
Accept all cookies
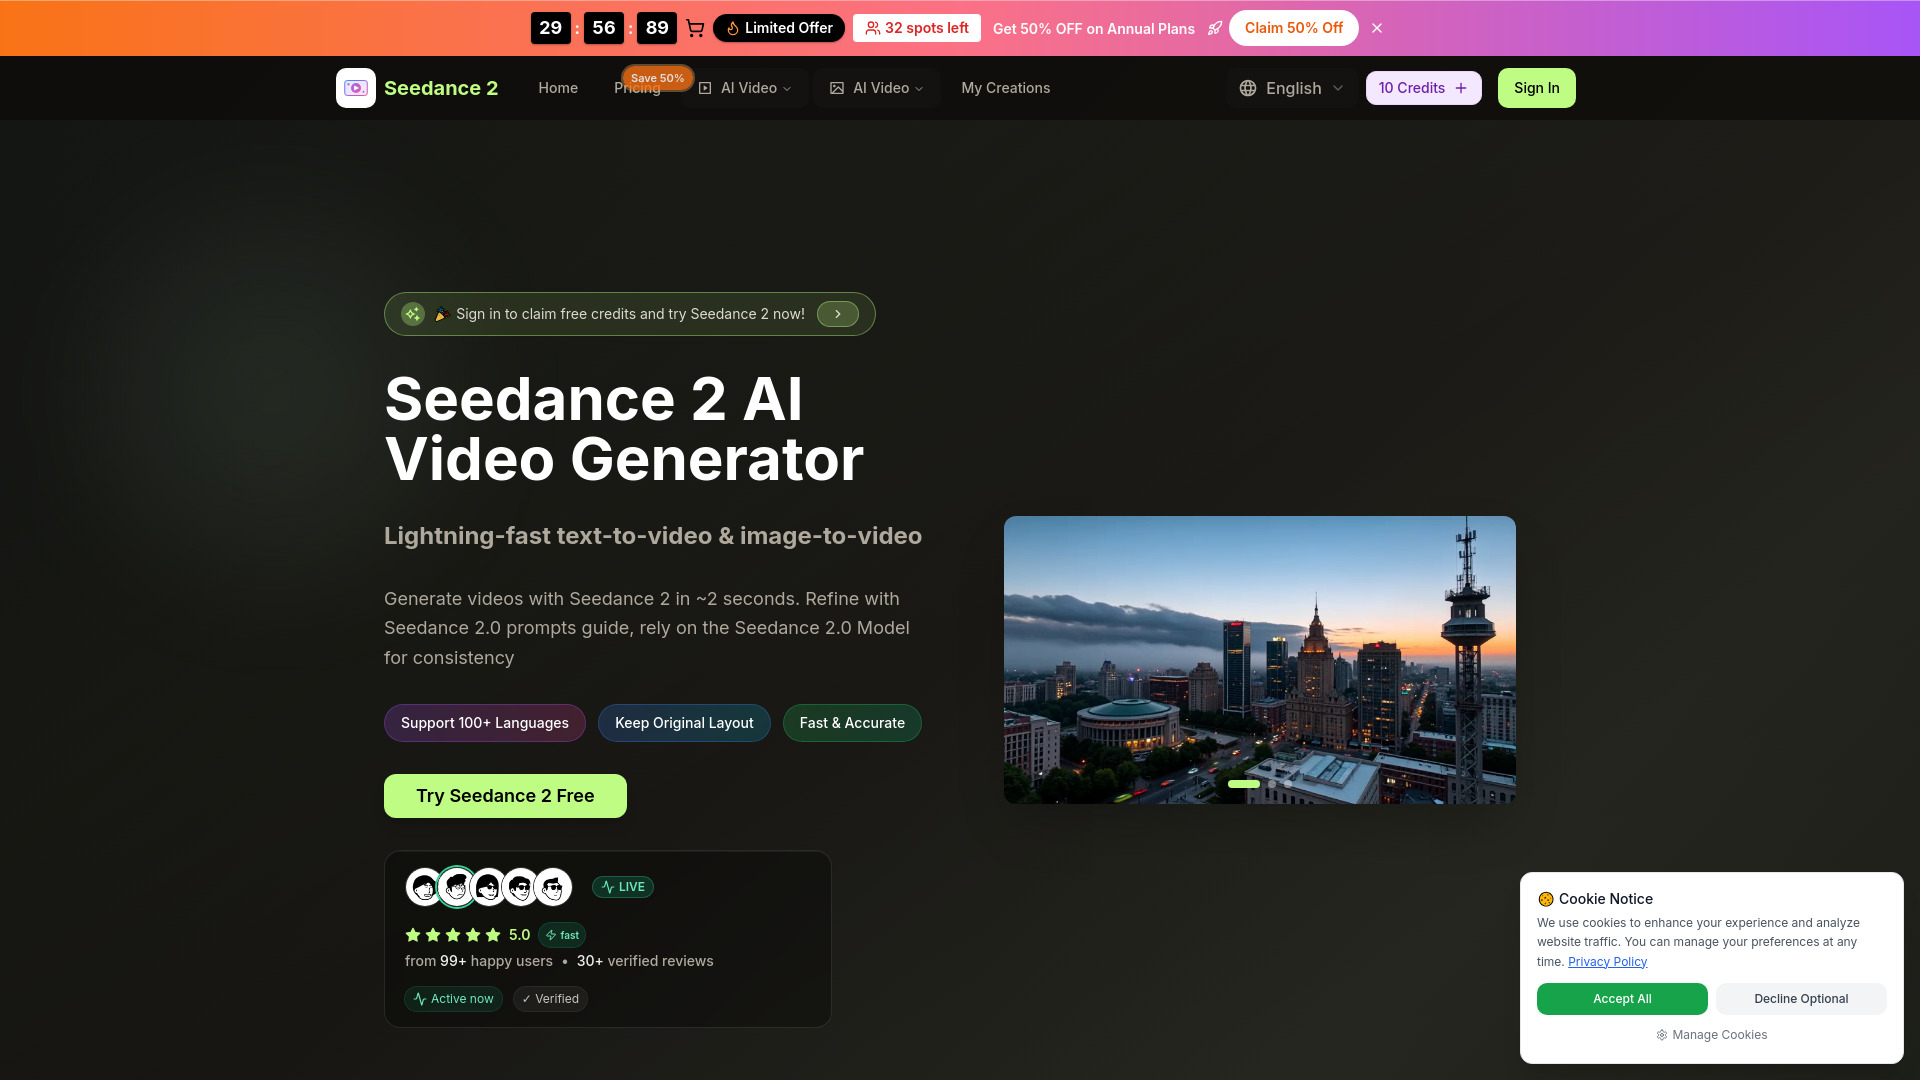pos(1621,999)
